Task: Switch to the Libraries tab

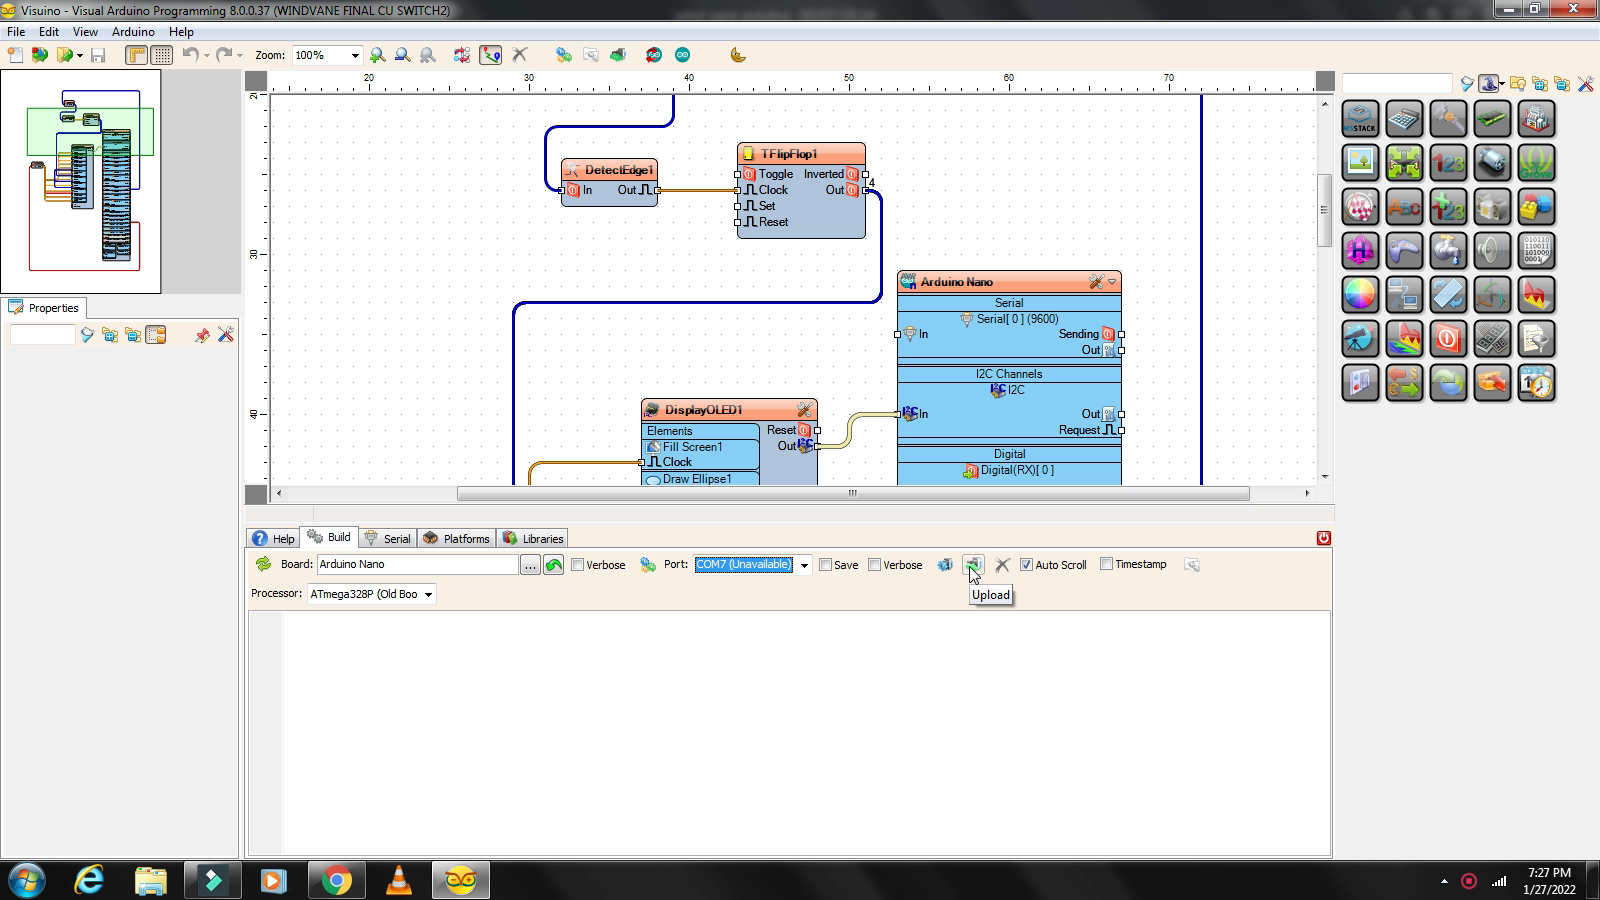Action: click(534, 538)
